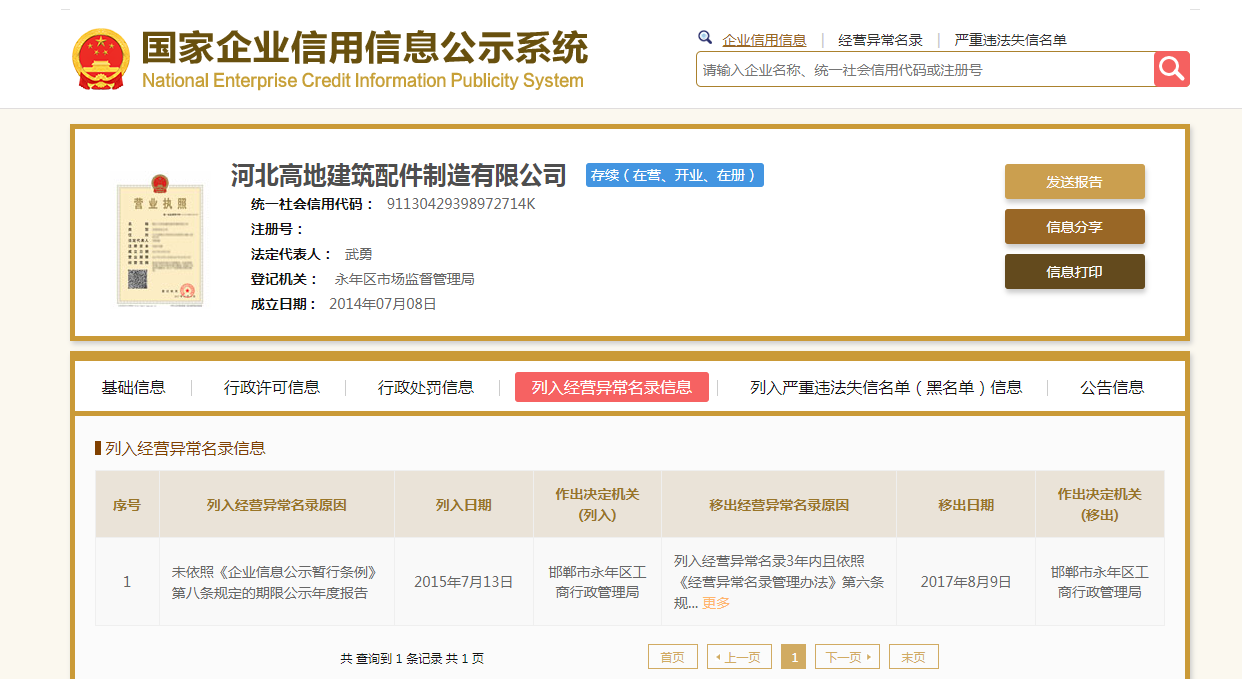Click the 列入经营异常名录原因 column header
The image size is (1242, 679).
277,505
